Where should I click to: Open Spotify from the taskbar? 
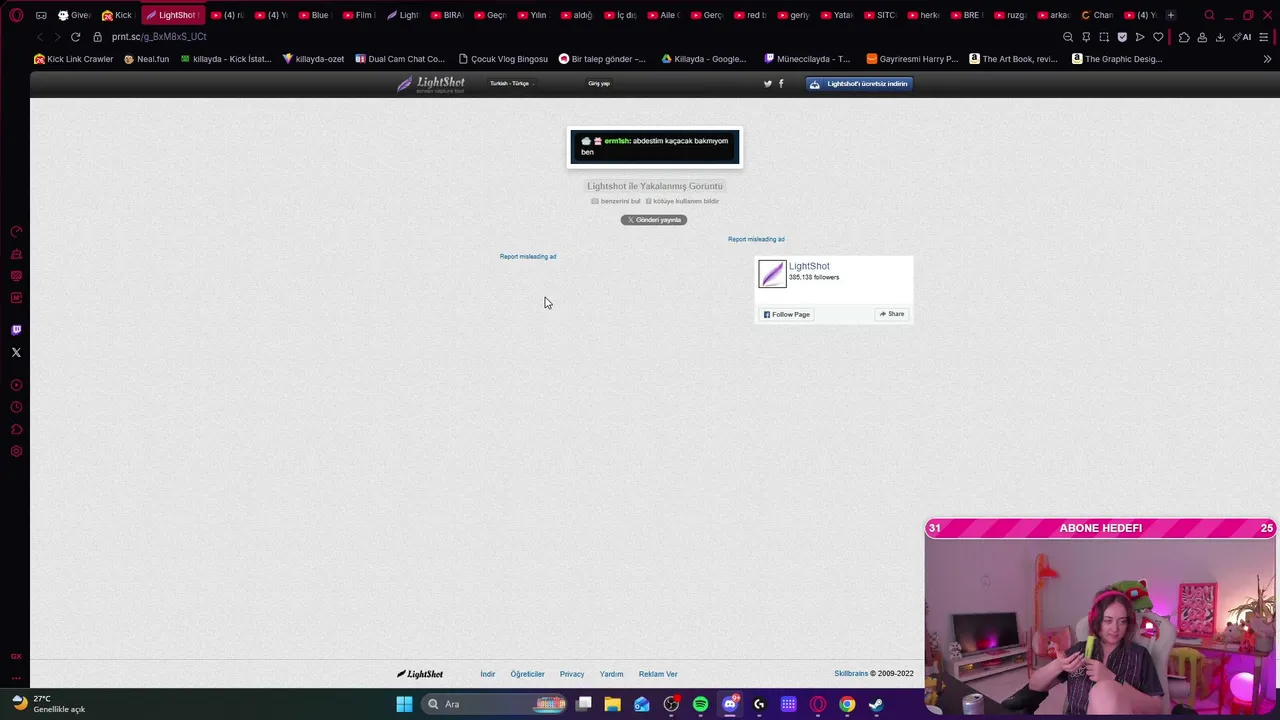(x=700, y=704)
